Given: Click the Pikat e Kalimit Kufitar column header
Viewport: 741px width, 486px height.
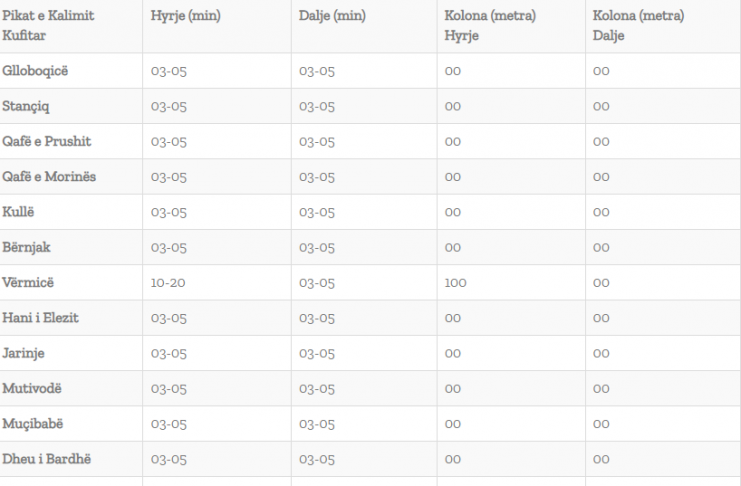Looking at the screenshot, I should [x=48, y=26].
